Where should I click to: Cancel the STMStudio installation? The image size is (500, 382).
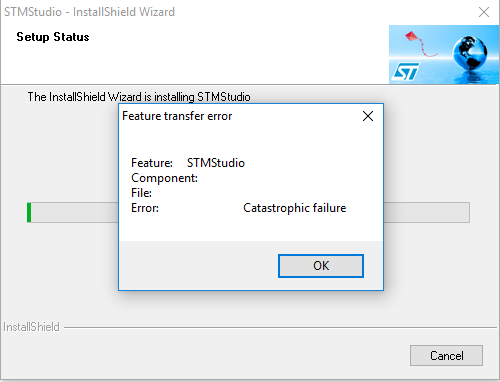point(446,355)
